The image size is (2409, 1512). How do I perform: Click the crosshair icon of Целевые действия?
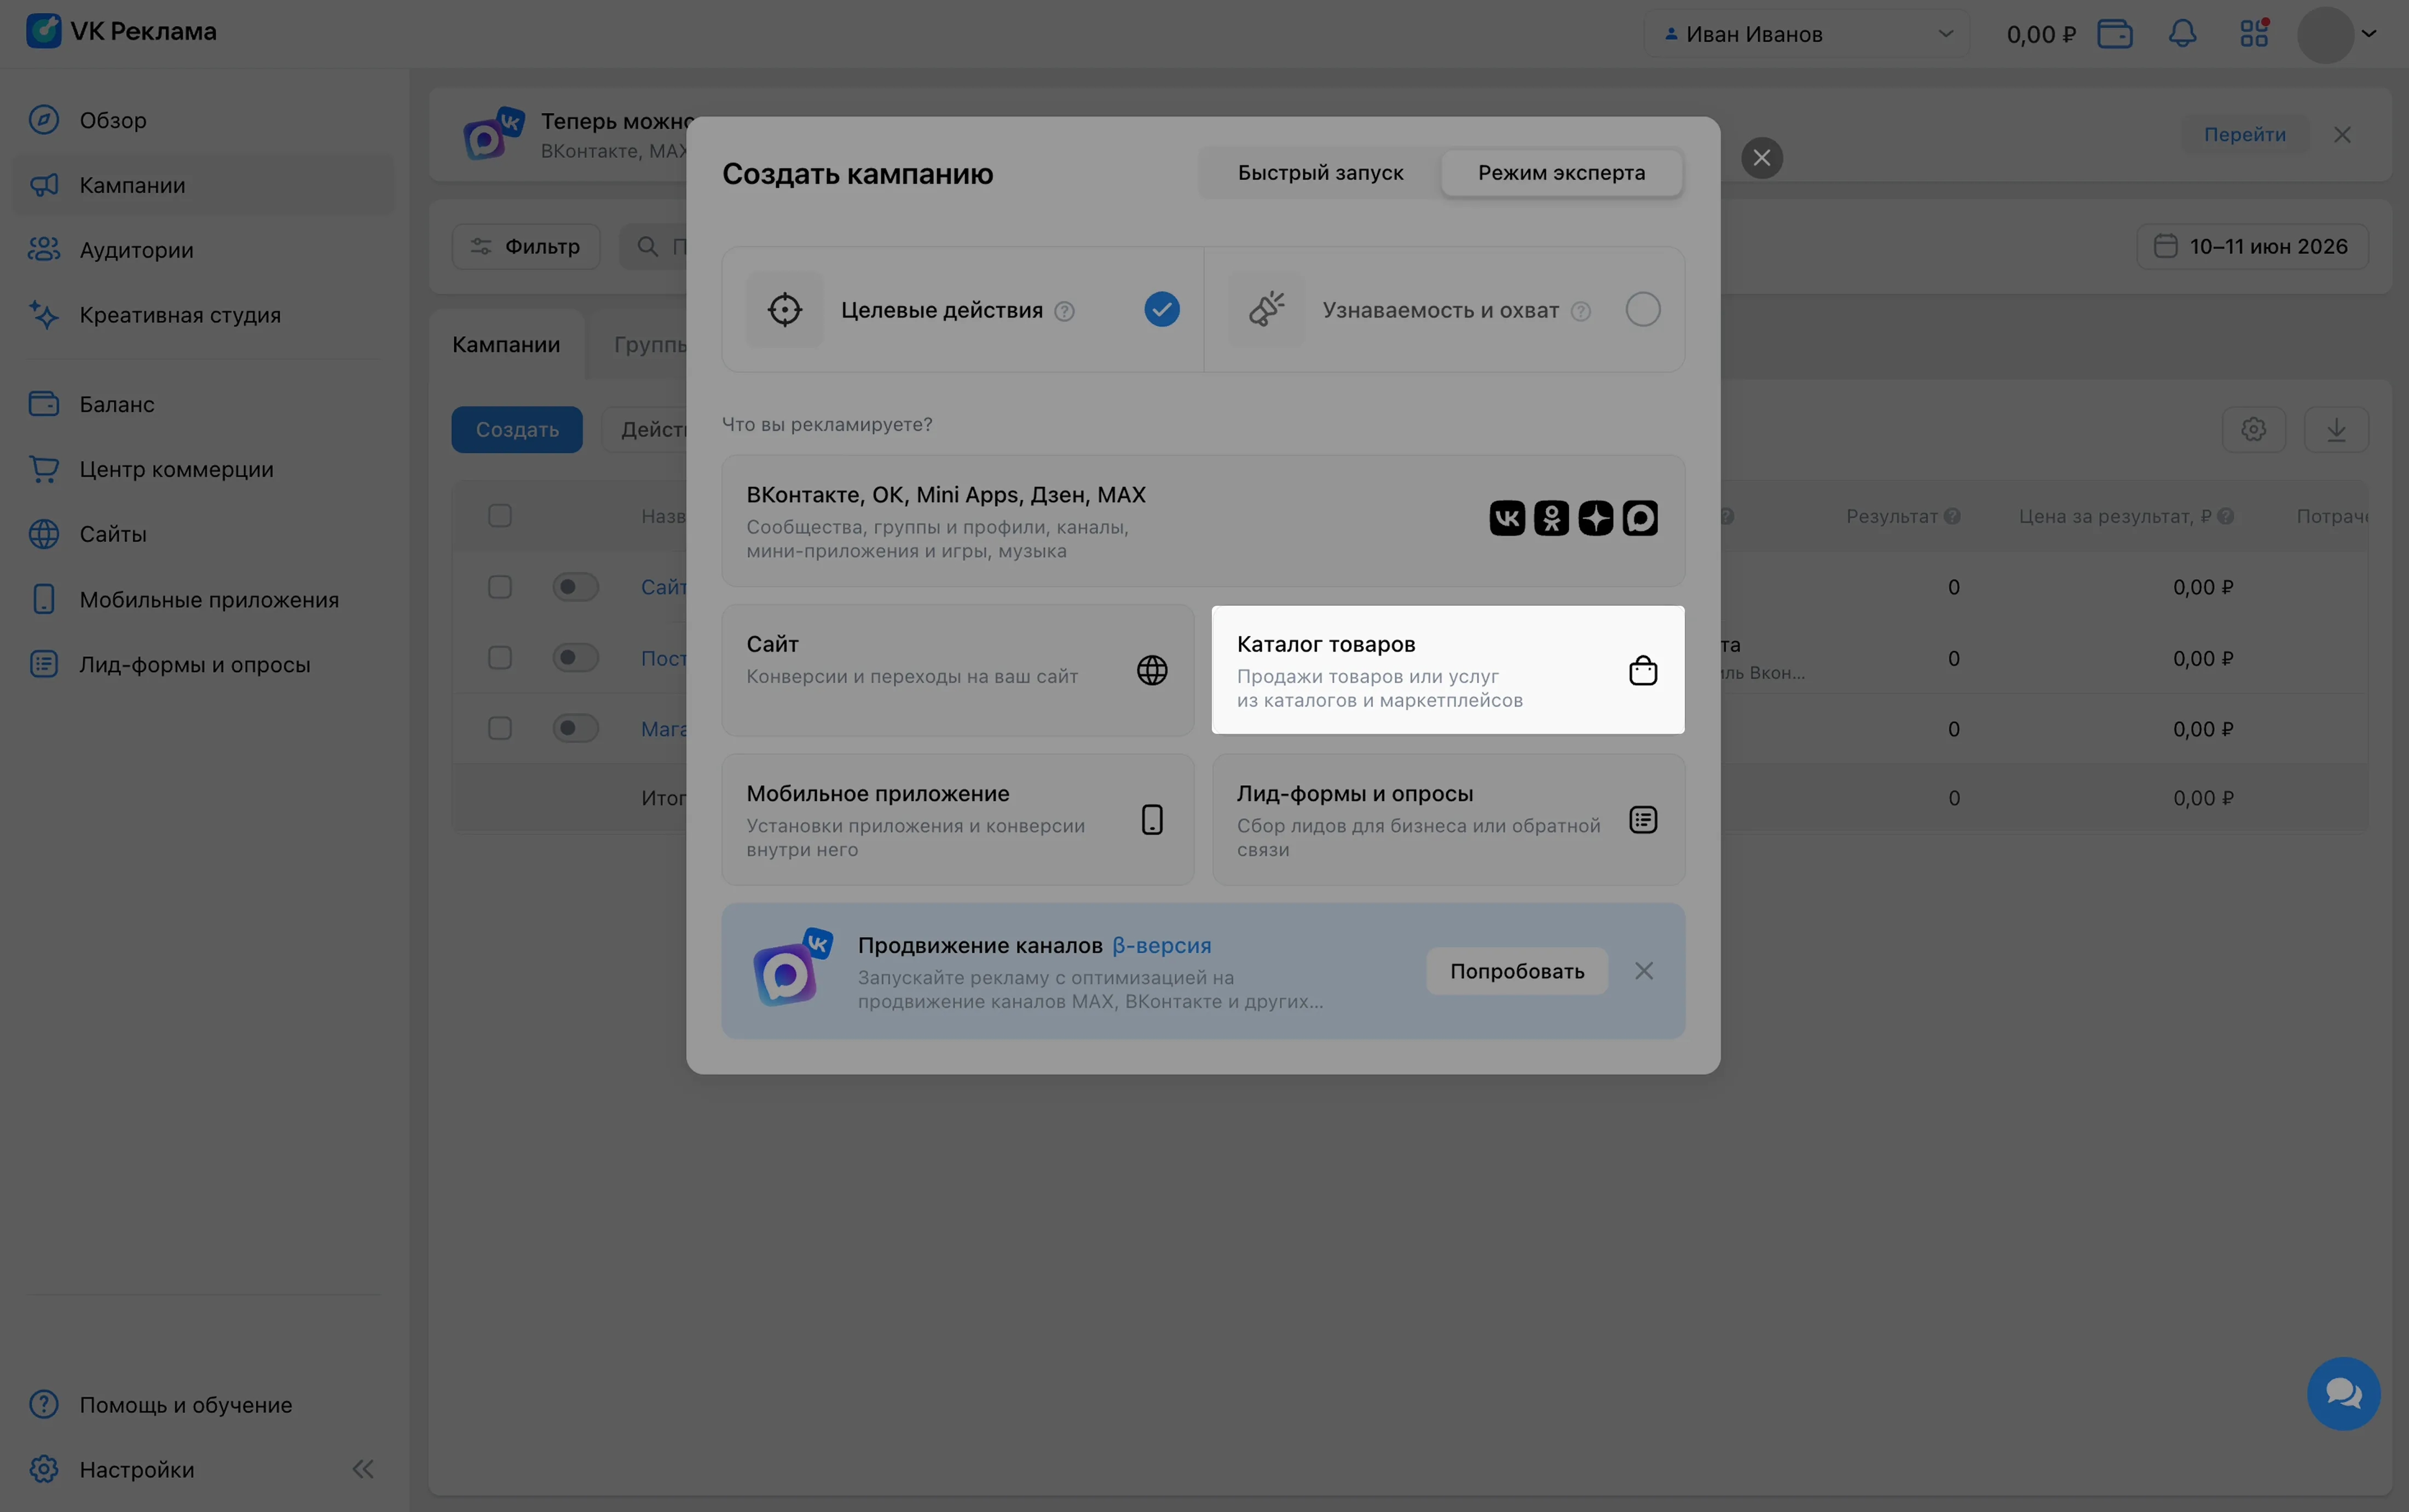[784, 309]
